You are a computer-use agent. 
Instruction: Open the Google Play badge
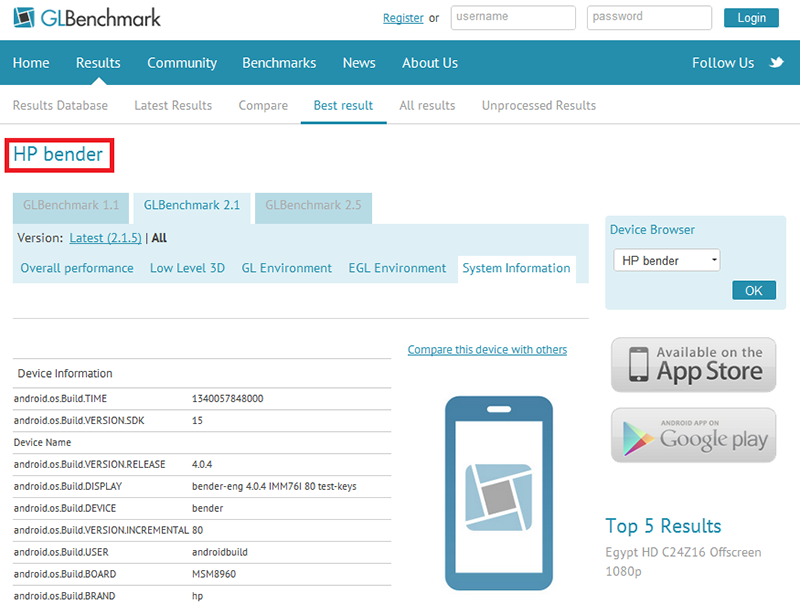pos(693,435)
